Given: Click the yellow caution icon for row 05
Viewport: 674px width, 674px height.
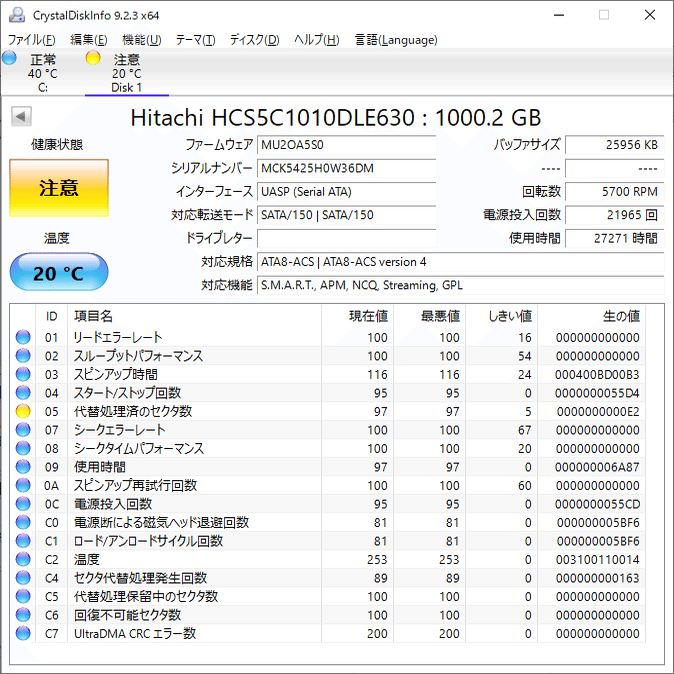Looking at the screenshot, I should coord(23,411).
